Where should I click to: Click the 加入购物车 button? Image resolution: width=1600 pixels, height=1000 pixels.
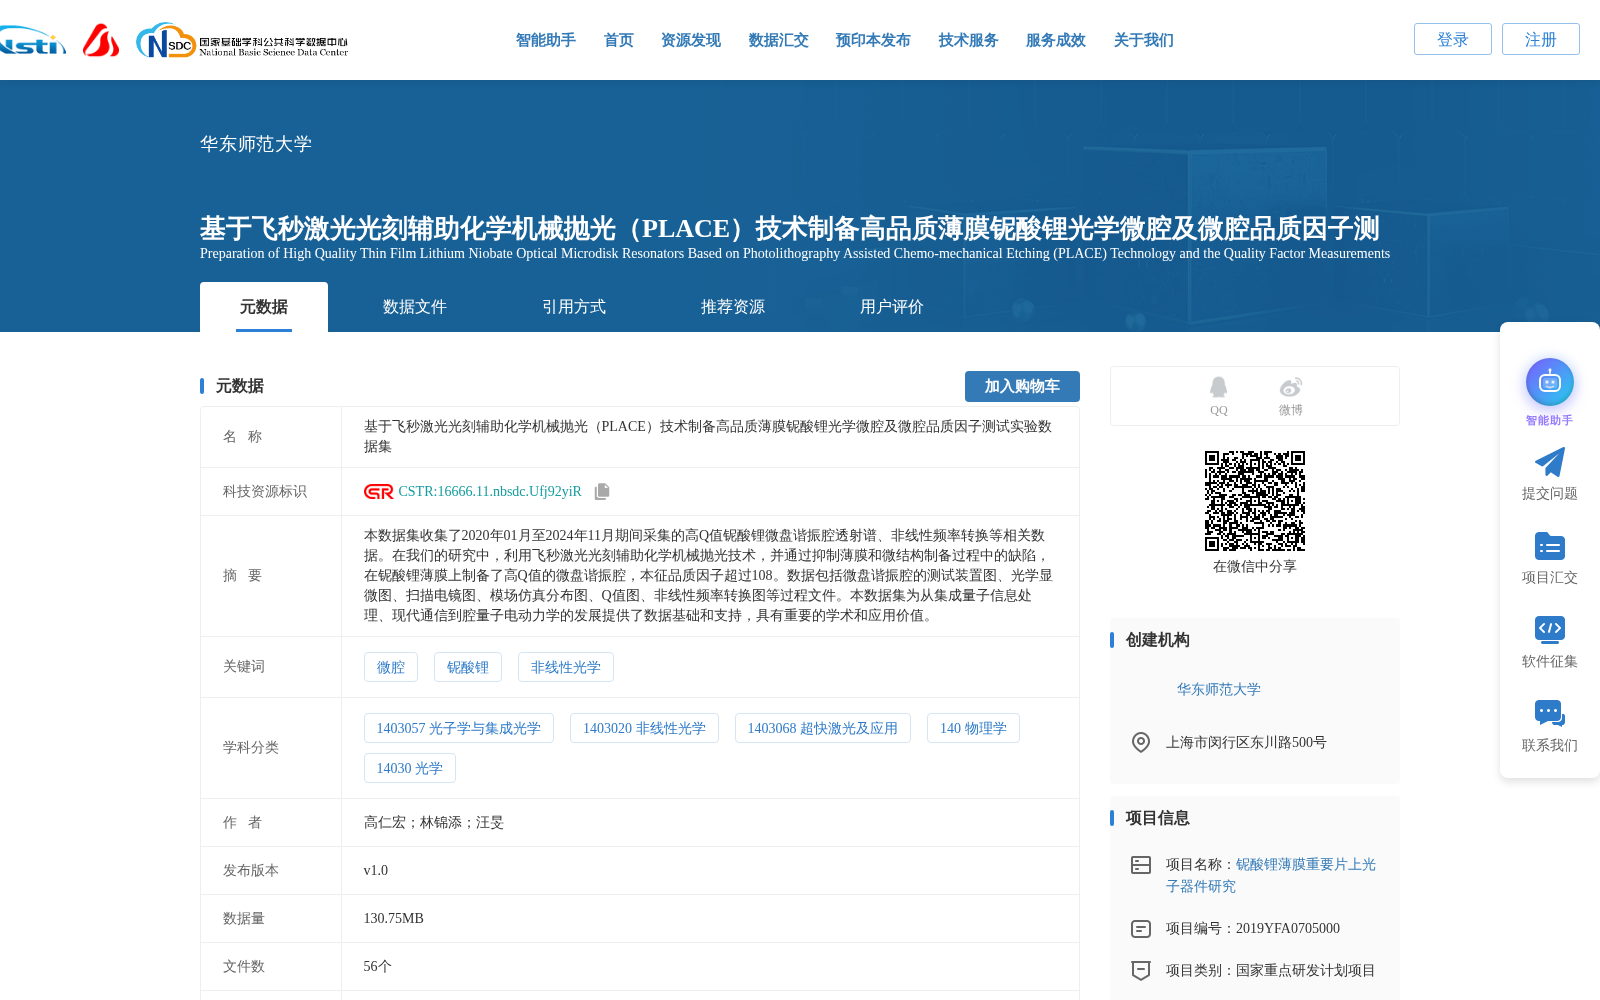(x=1022, y=386)
